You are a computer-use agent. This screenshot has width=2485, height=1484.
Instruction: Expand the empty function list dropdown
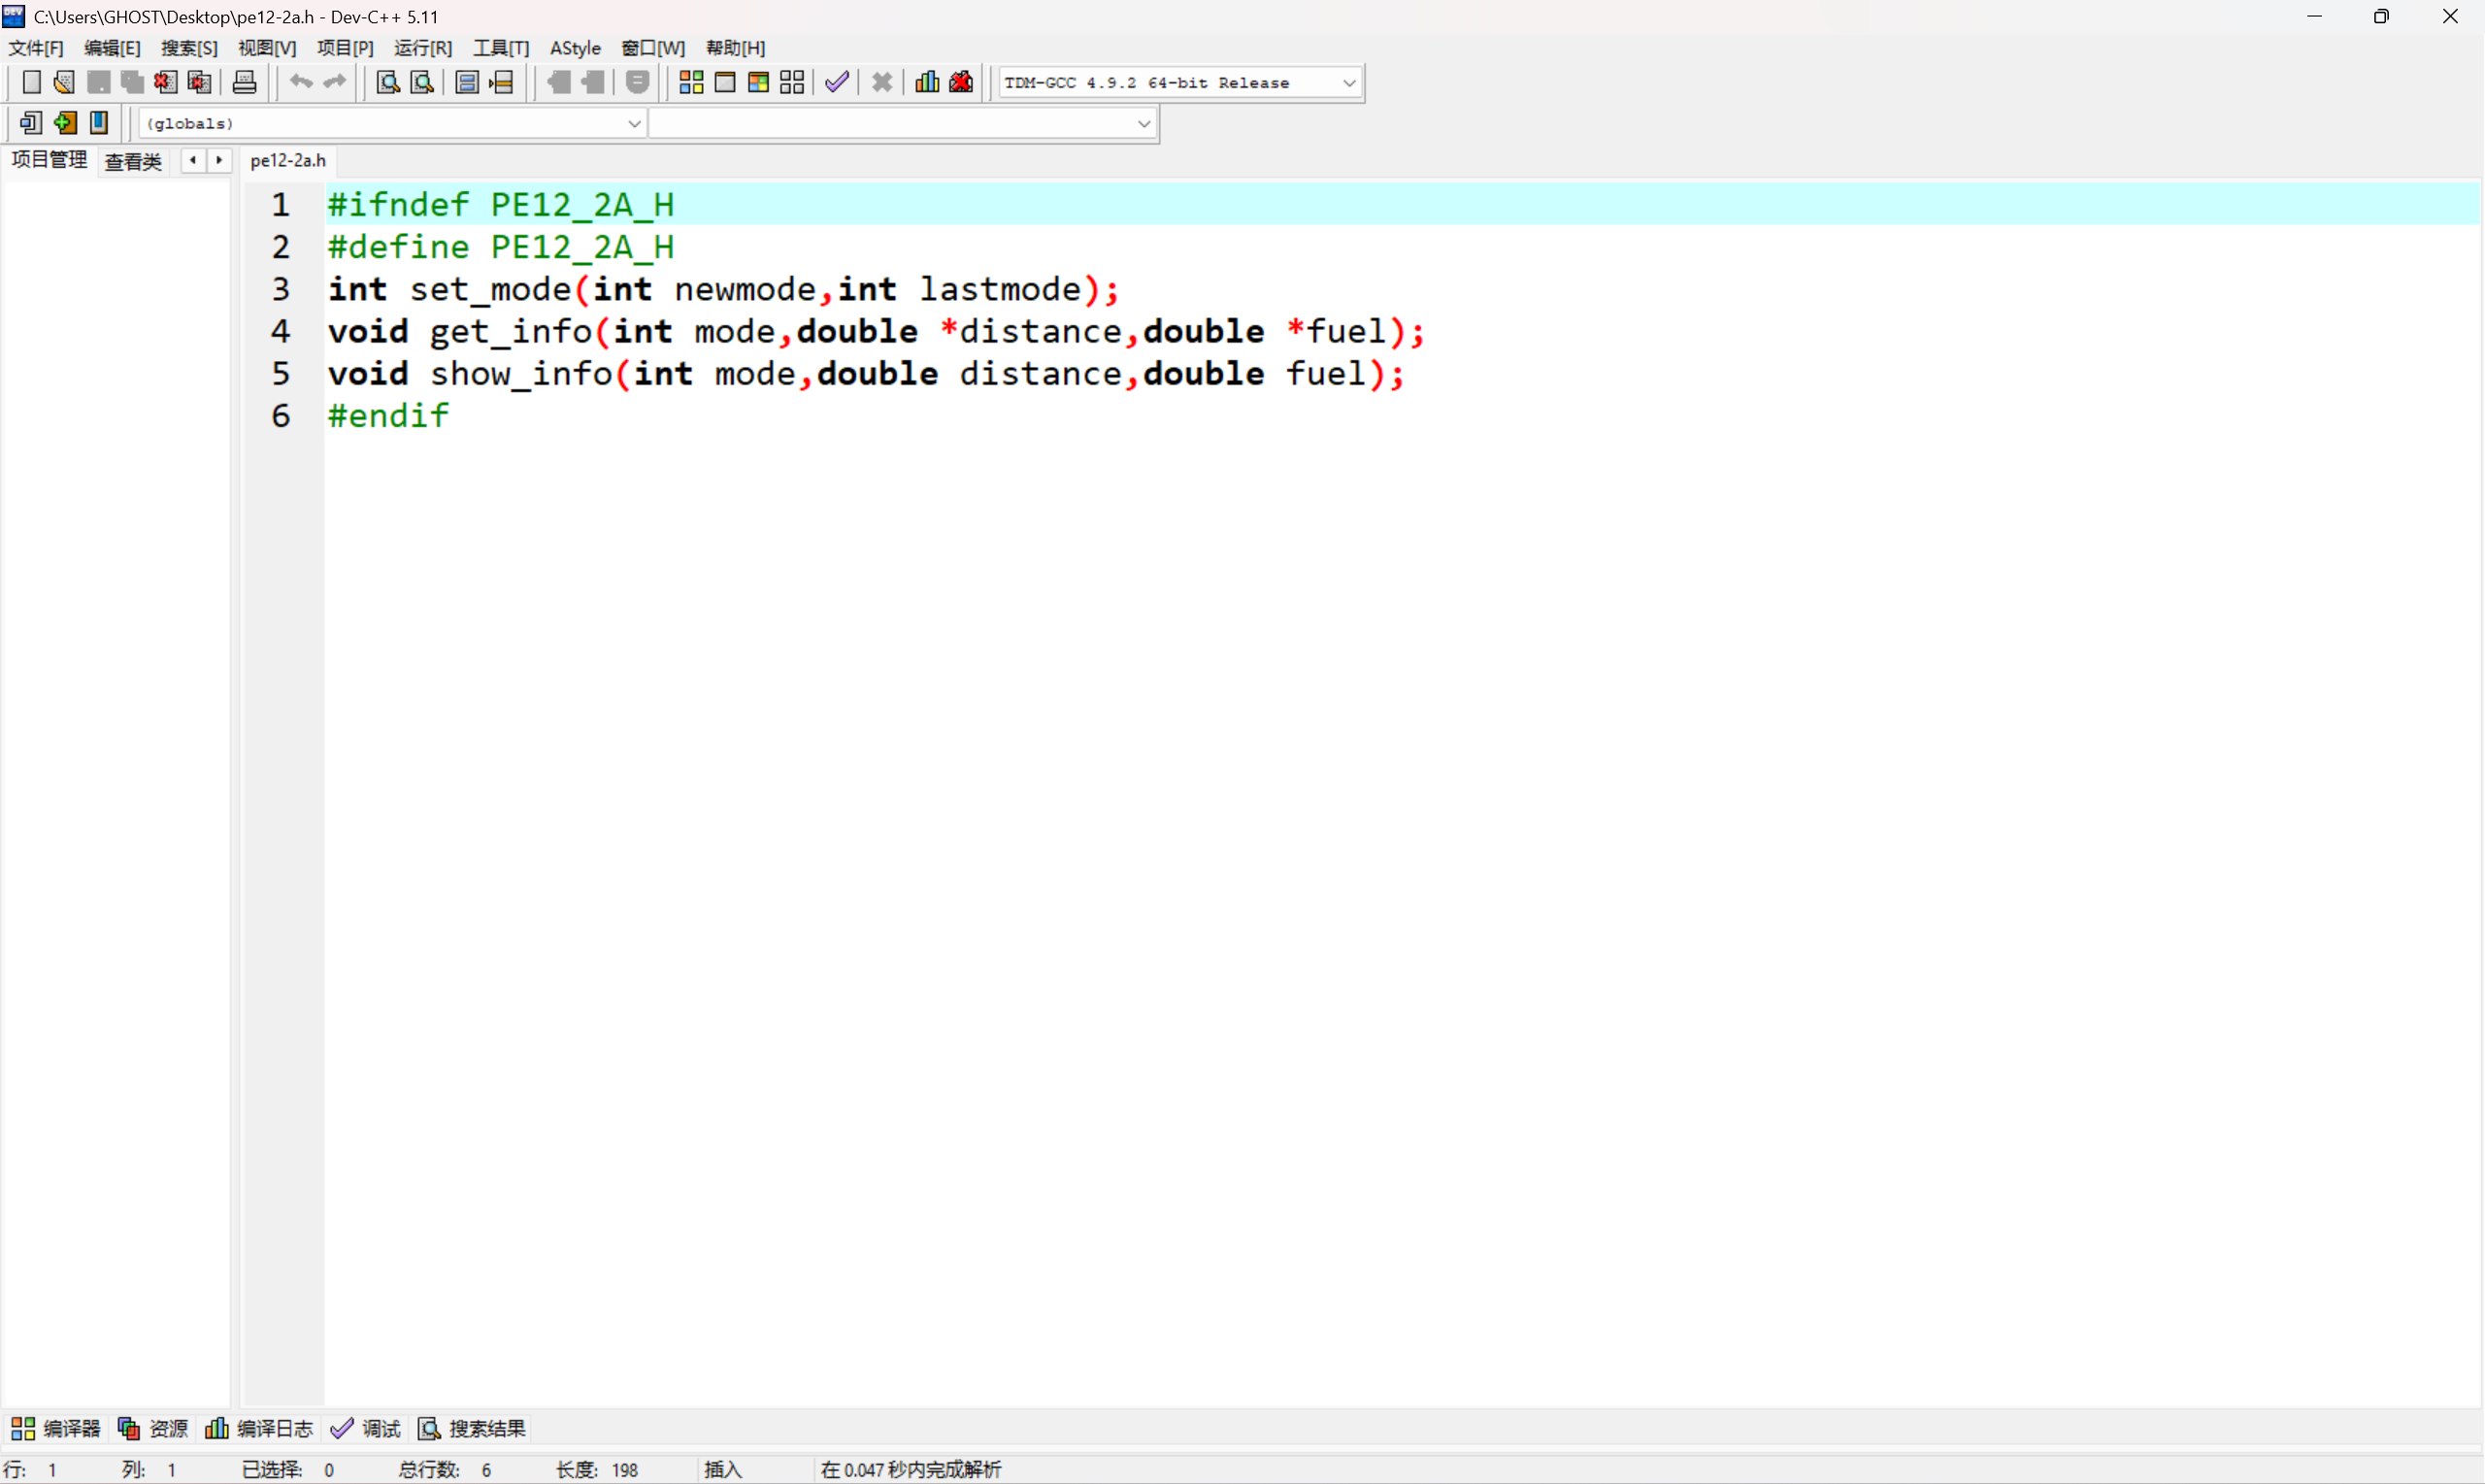(1144, 124)
